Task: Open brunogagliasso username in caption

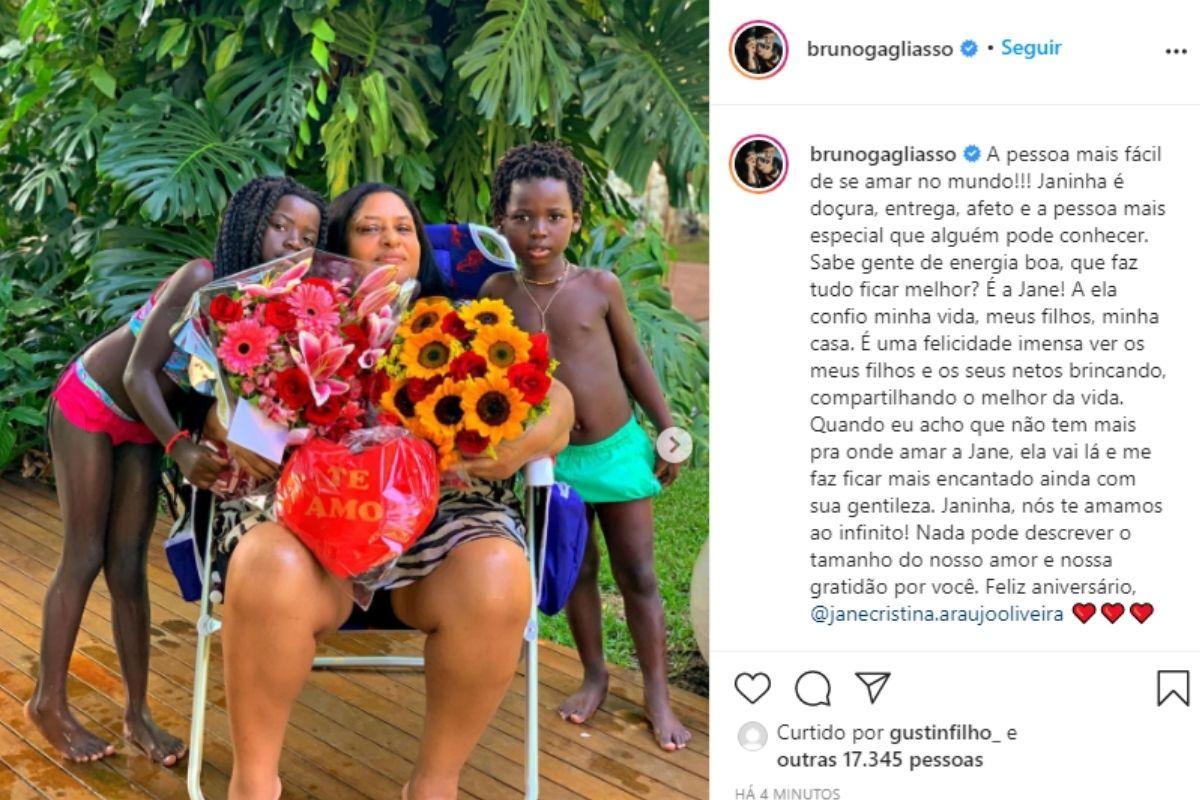Action: tap(881, 155)
